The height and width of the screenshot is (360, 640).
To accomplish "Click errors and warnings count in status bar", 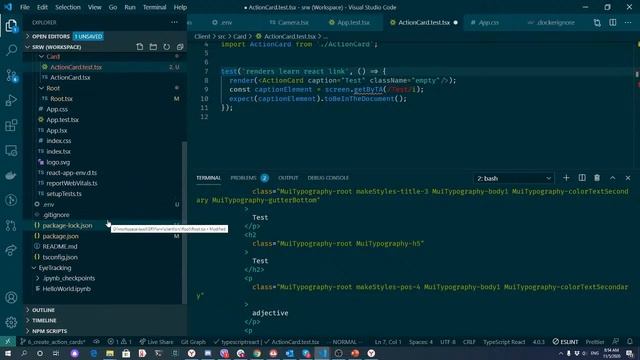I will click(120, 342).
